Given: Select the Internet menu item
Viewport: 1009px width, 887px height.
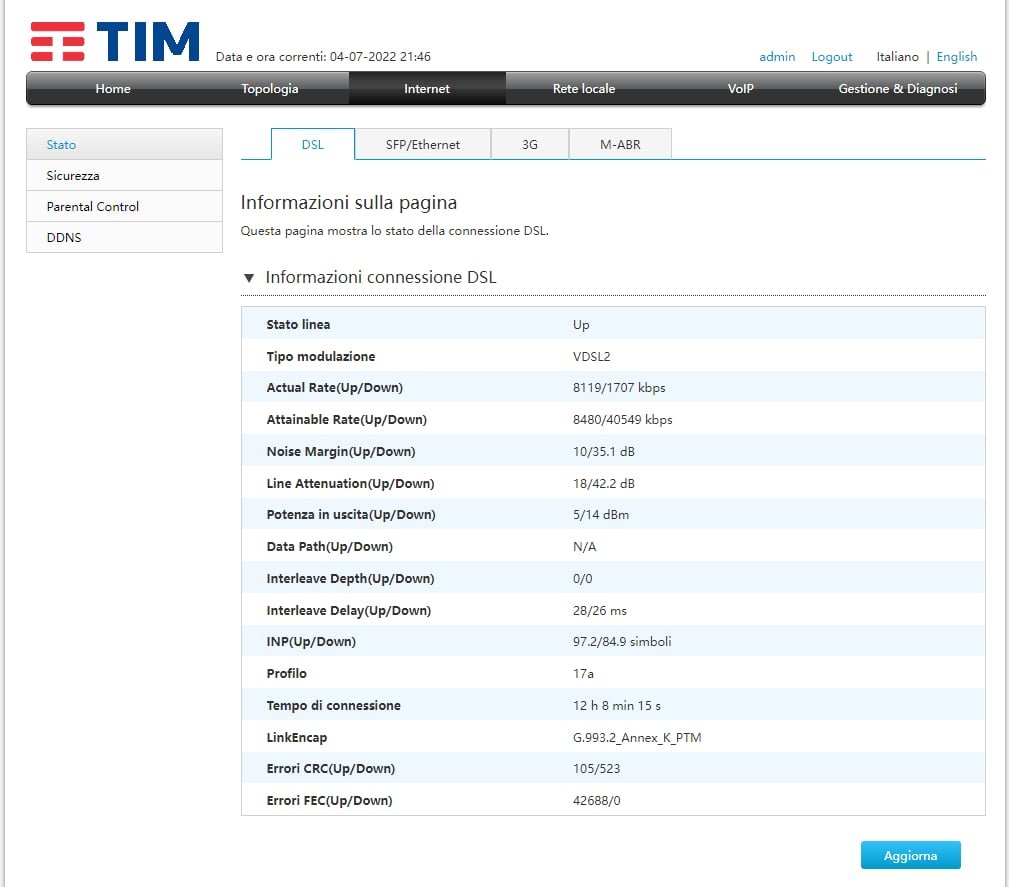Looking at the screenshot, I should (x=427, y=89).
